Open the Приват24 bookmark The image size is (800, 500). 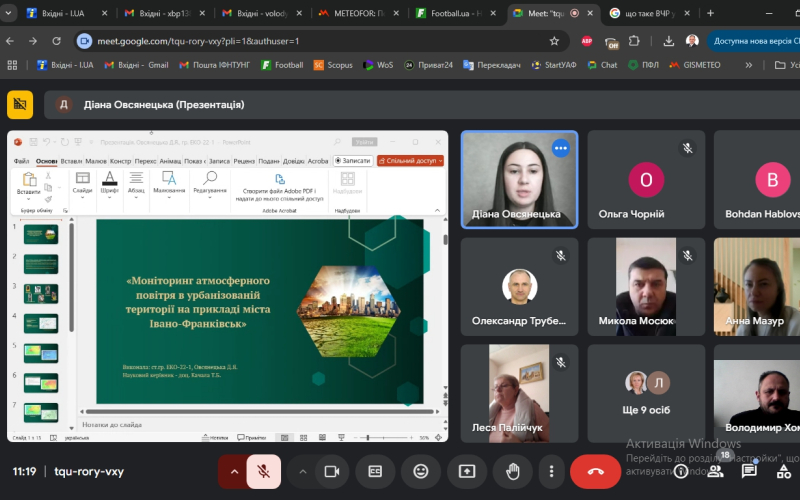(429, 65)
